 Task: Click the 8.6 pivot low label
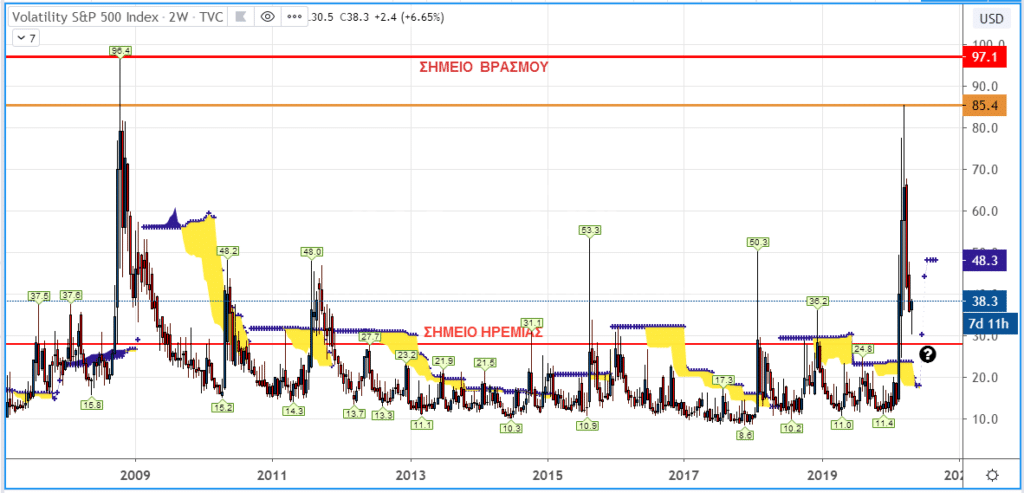click(x=744, y=435)
